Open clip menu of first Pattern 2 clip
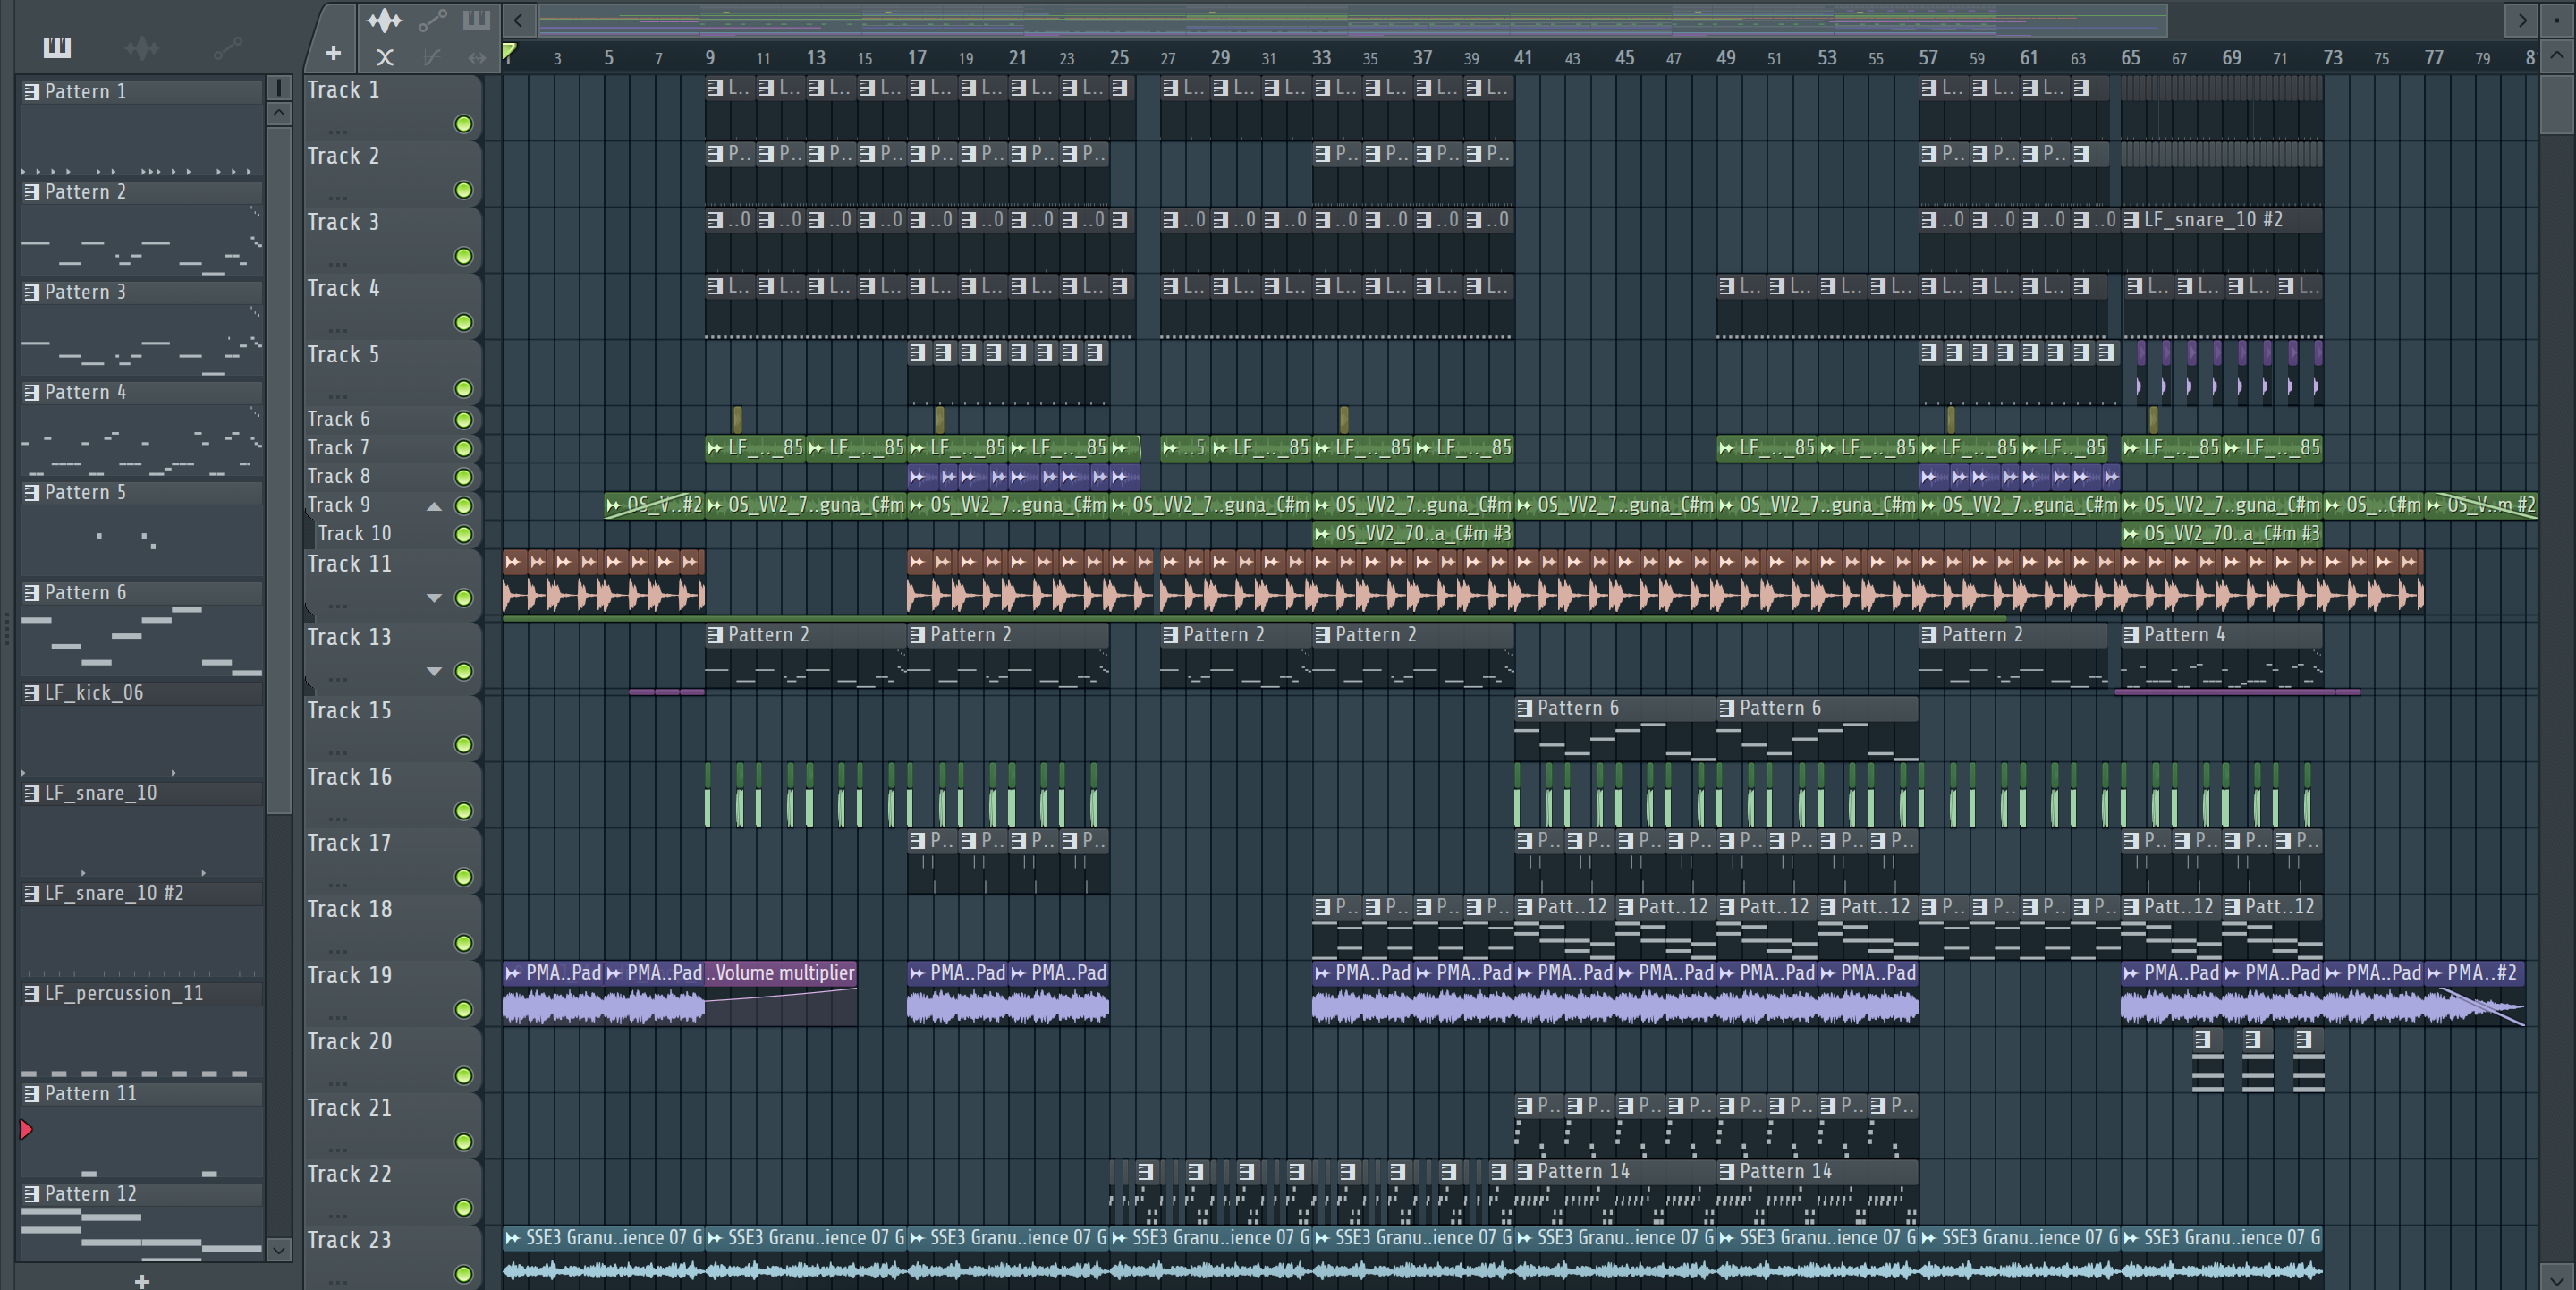This screenshot has height=1290, width=2576. click(x=715, y=634)
